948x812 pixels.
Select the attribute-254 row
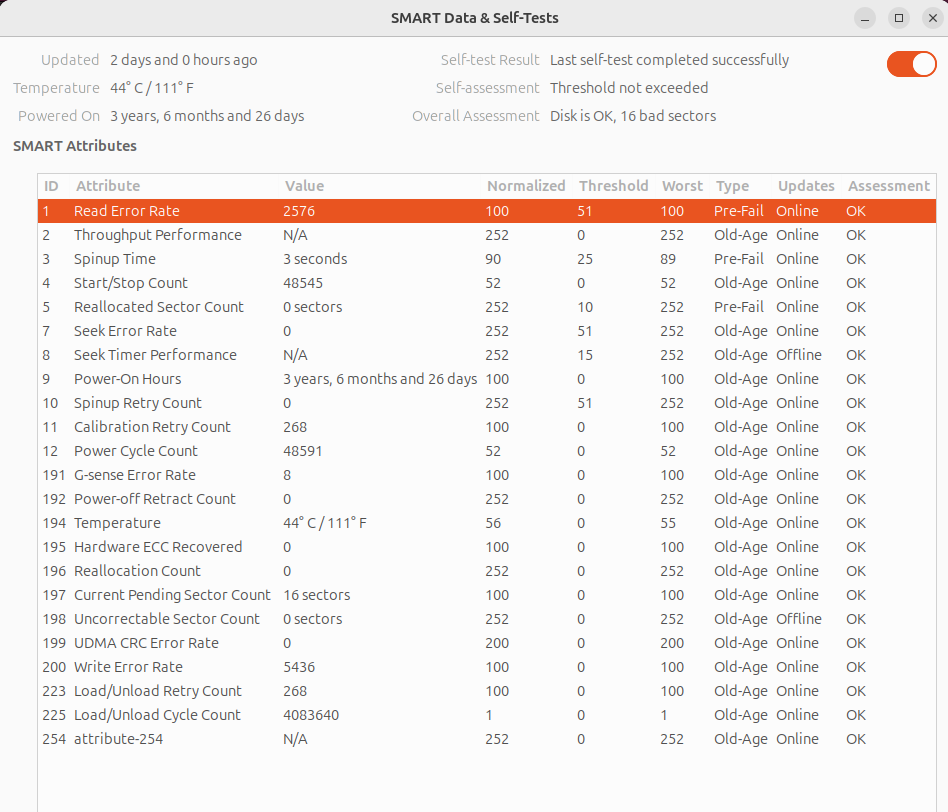coord(487,739)
